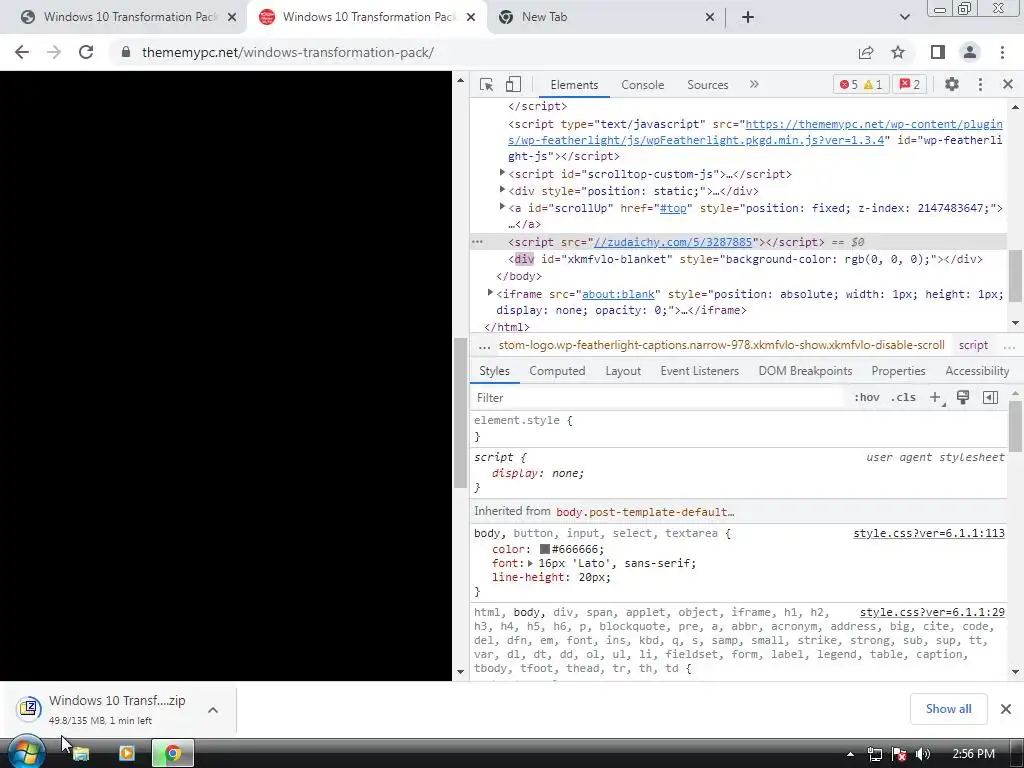
Task: Close the New Tab tab
Action: click(710, 18)
